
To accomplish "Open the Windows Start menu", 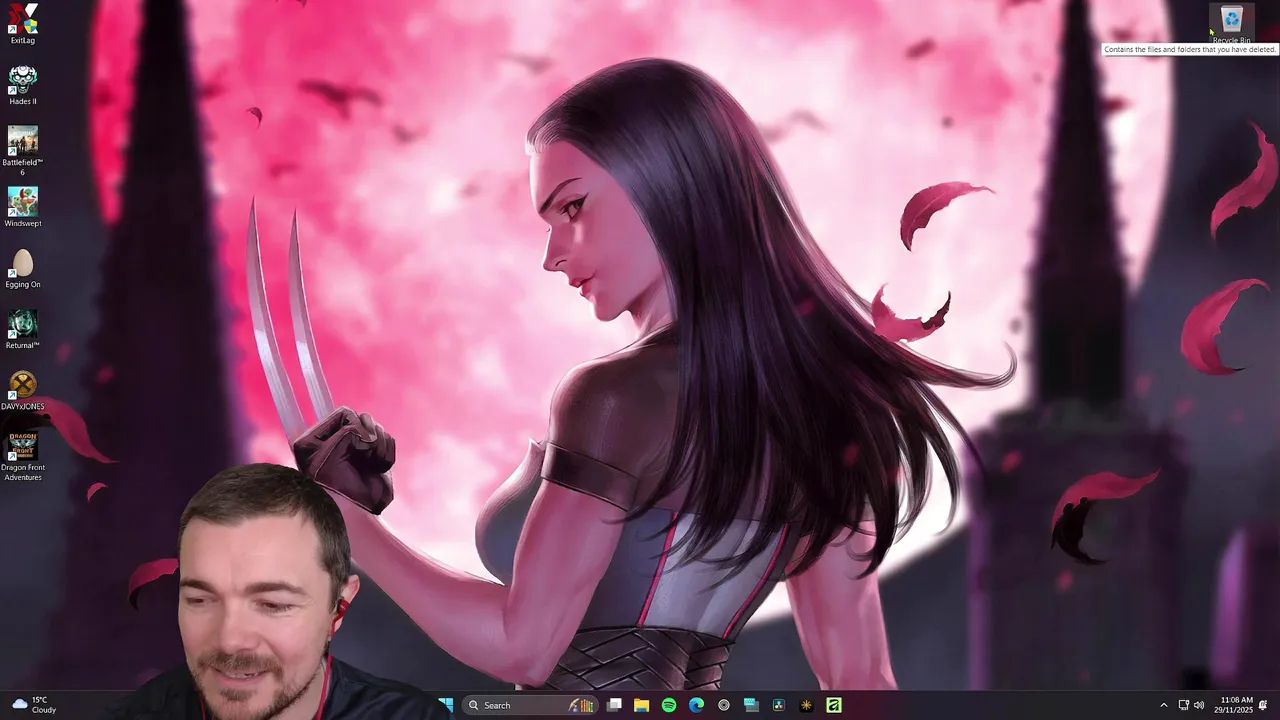I will tap(446, 705).
